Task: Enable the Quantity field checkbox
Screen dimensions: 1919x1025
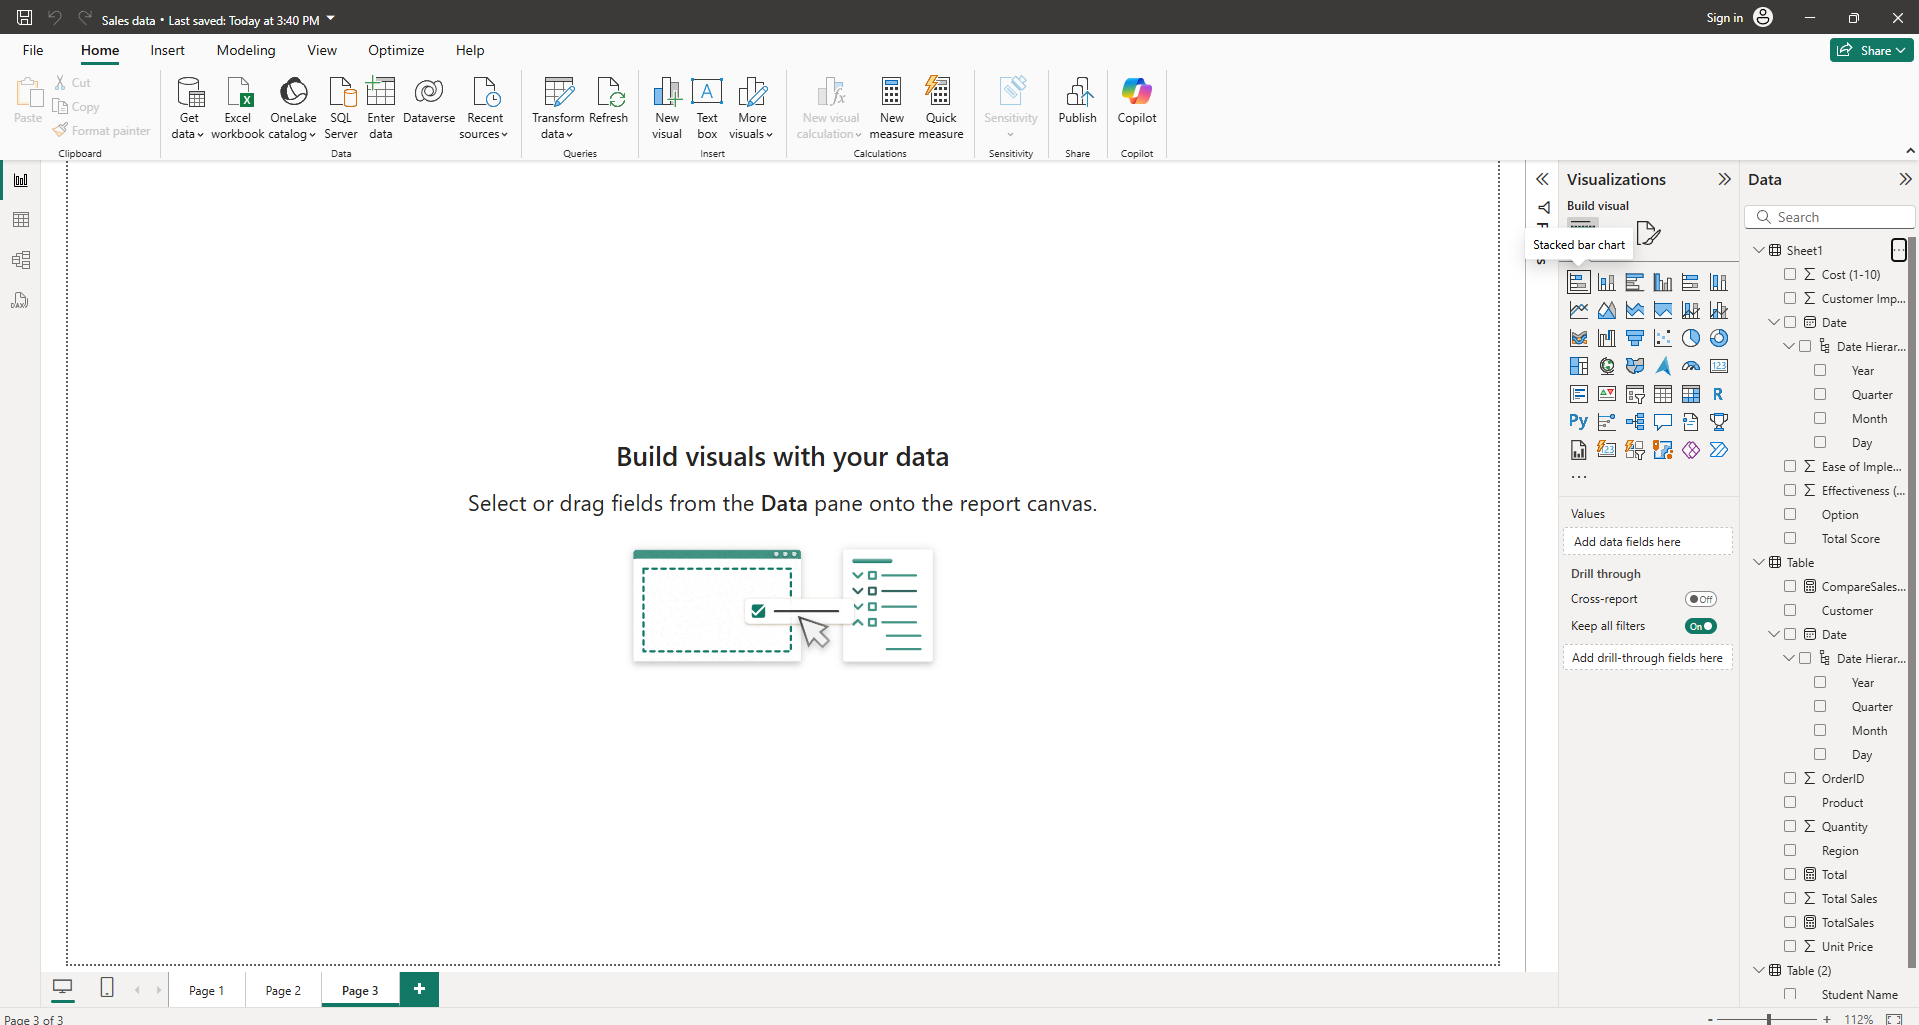Action: tap(1790, 826)
